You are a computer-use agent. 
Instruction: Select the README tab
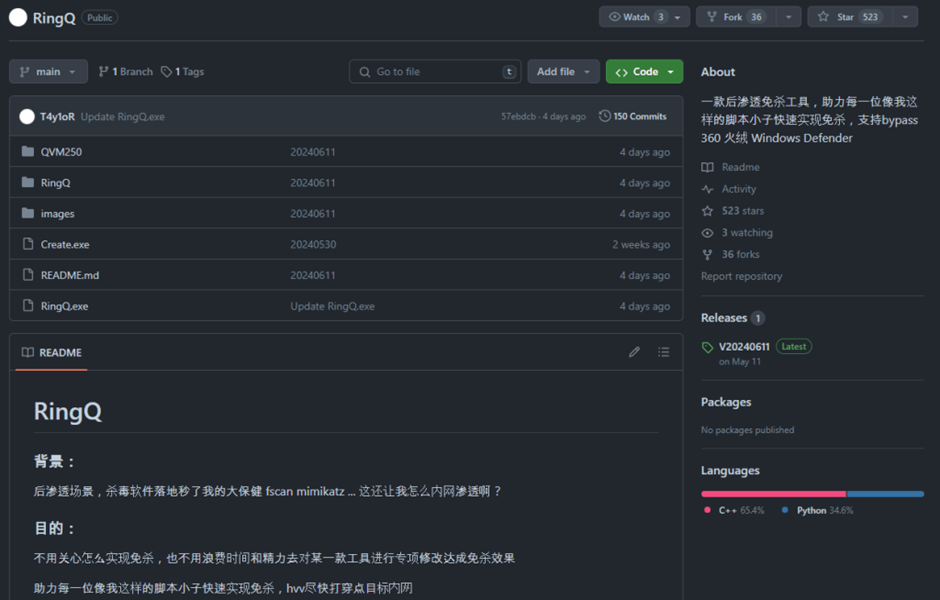(52, 352)
